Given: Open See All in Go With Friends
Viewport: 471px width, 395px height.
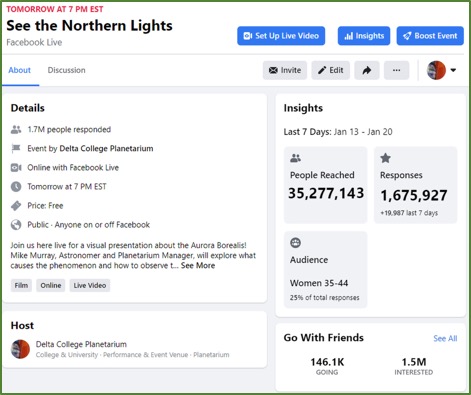Looking at the screenshot, I should 445,338.
